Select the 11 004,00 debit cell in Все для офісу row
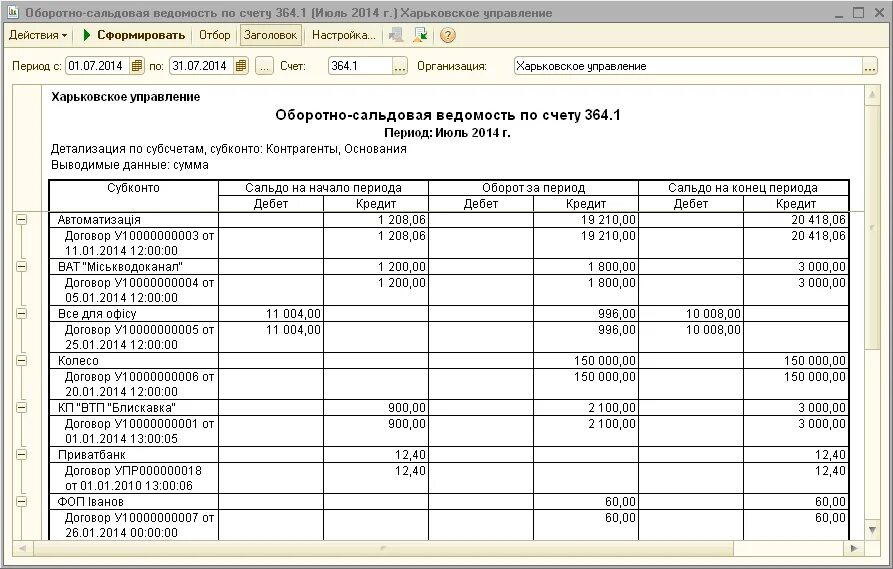 point(271,314)
